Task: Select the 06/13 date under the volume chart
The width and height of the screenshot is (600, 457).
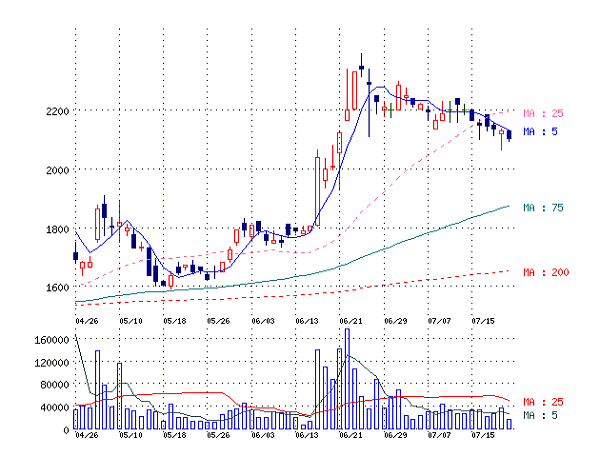Action: click(x=307, y=435)
